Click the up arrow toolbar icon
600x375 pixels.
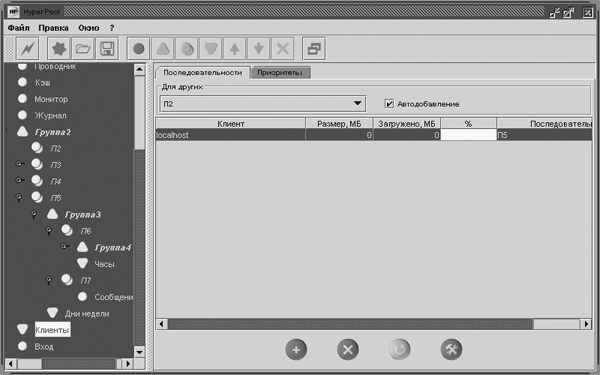[235, 49]
